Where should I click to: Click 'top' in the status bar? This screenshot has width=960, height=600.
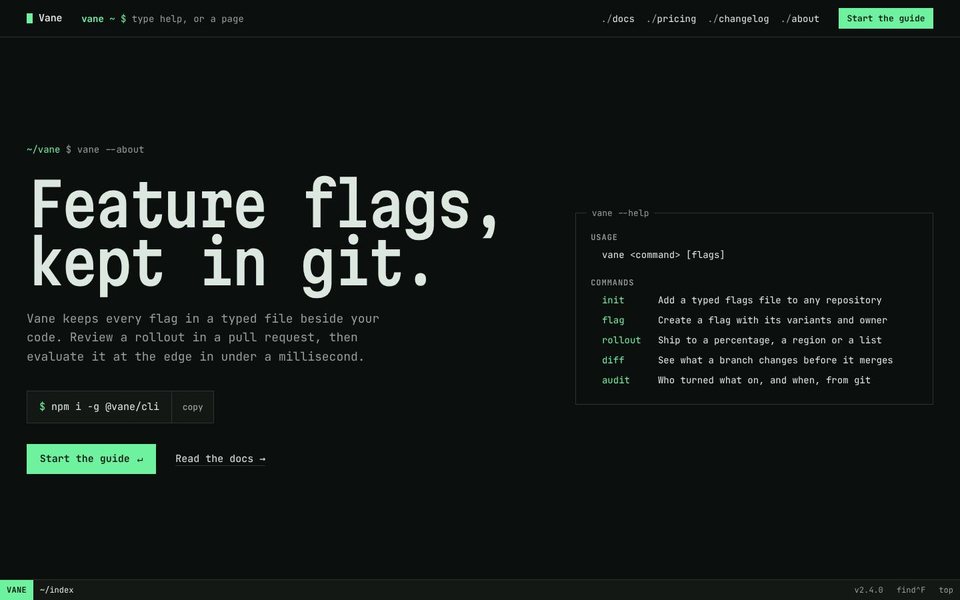946,590
